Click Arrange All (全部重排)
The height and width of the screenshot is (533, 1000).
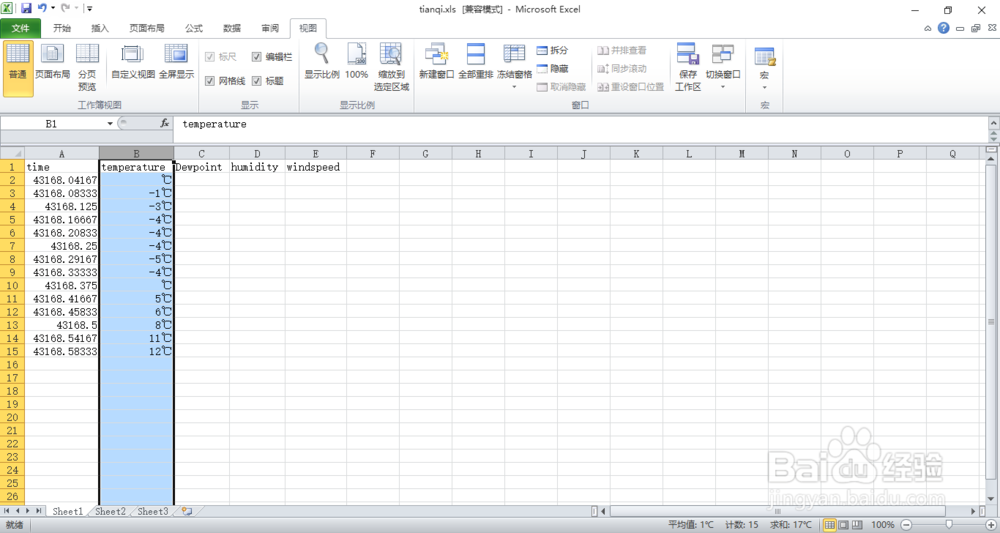coord(476,62)
